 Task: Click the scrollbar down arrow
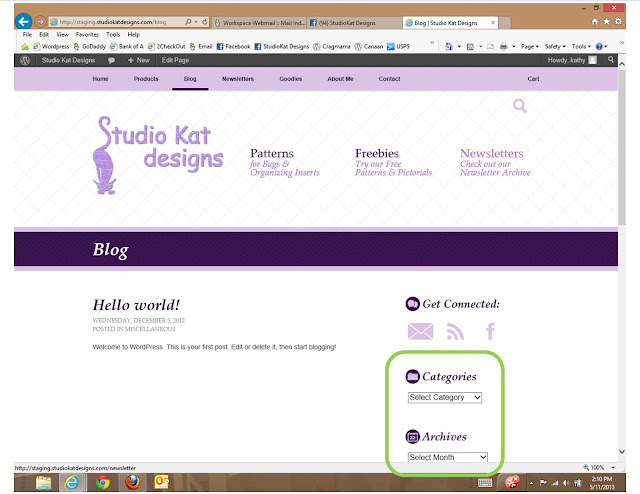(x=622, y=452)
